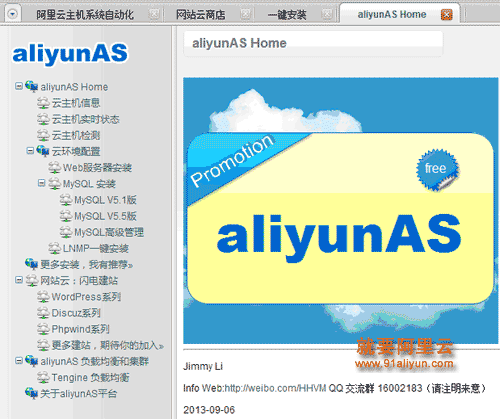
Task: Open Discuz系列 in the tree
Action: (x=76, y=313)
